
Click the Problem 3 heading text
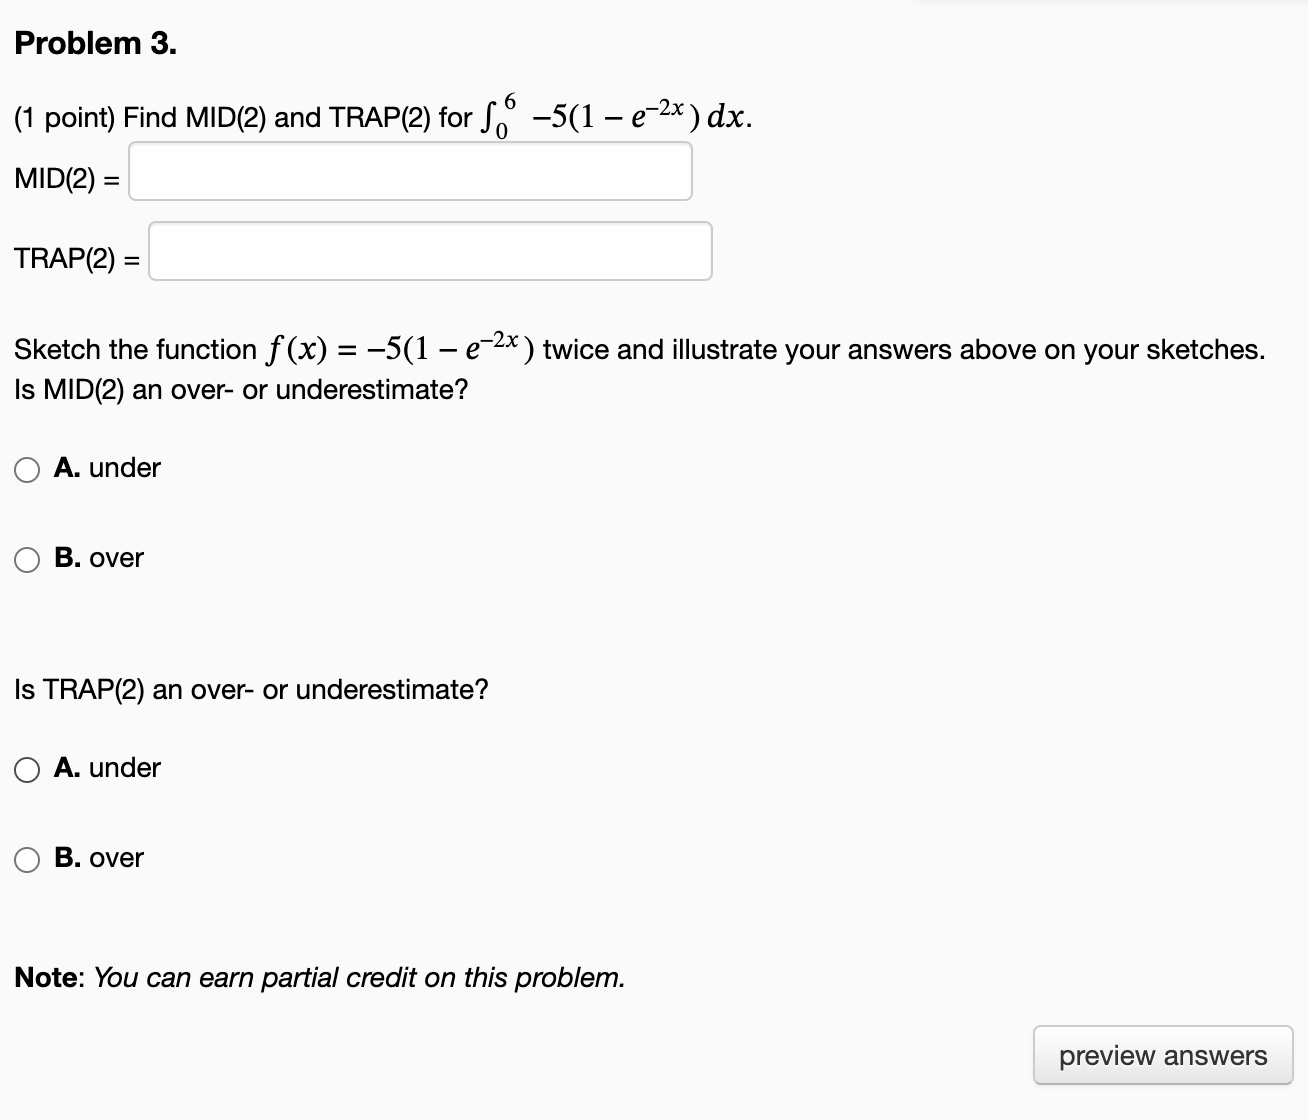95,42
